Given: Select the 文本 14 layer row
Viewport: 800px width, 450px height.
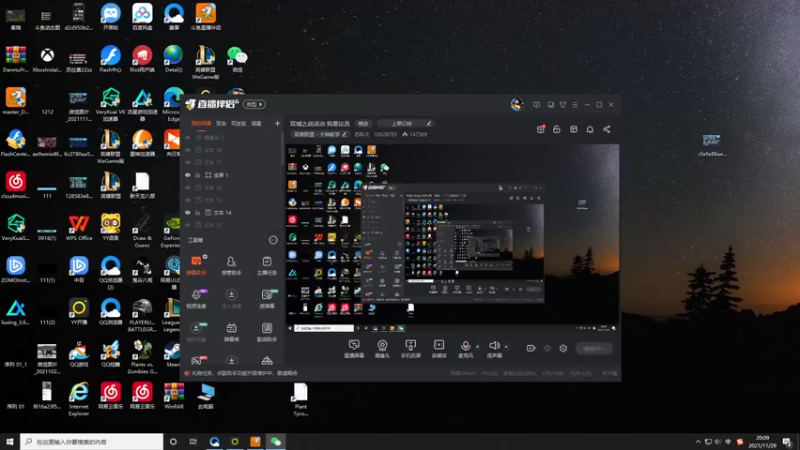Looking at the screenshot, I should tap(231, 212).
